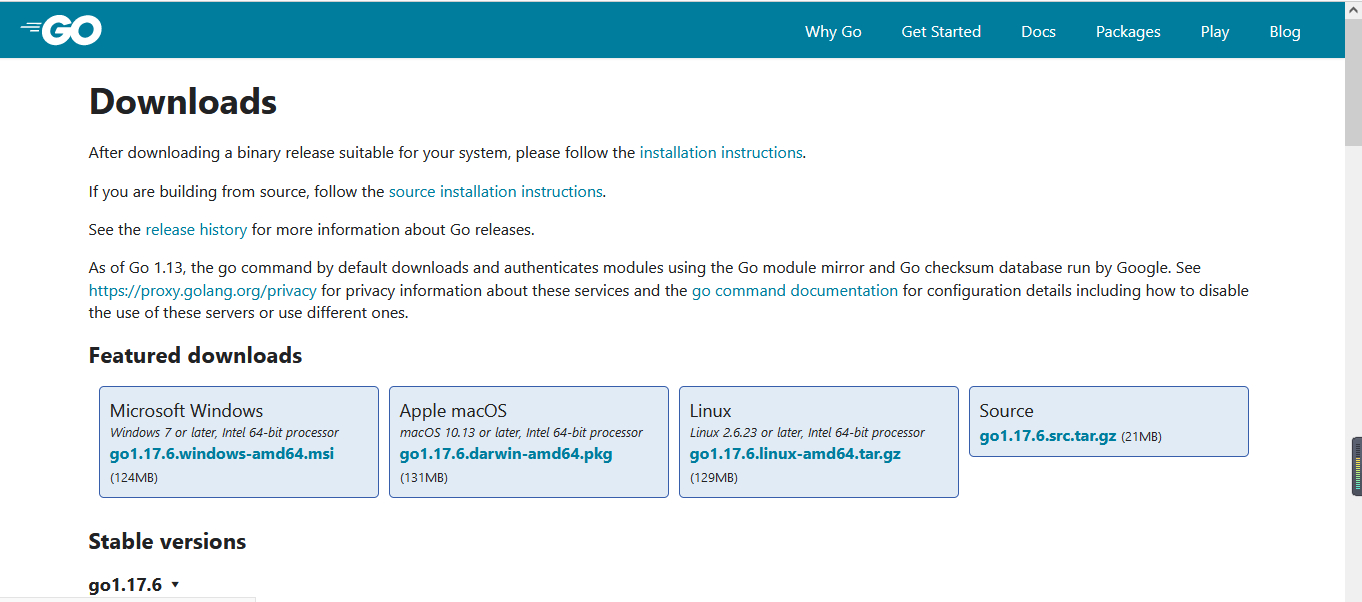Download go1.17.6.windows-amd64.msi

point(222,454)
